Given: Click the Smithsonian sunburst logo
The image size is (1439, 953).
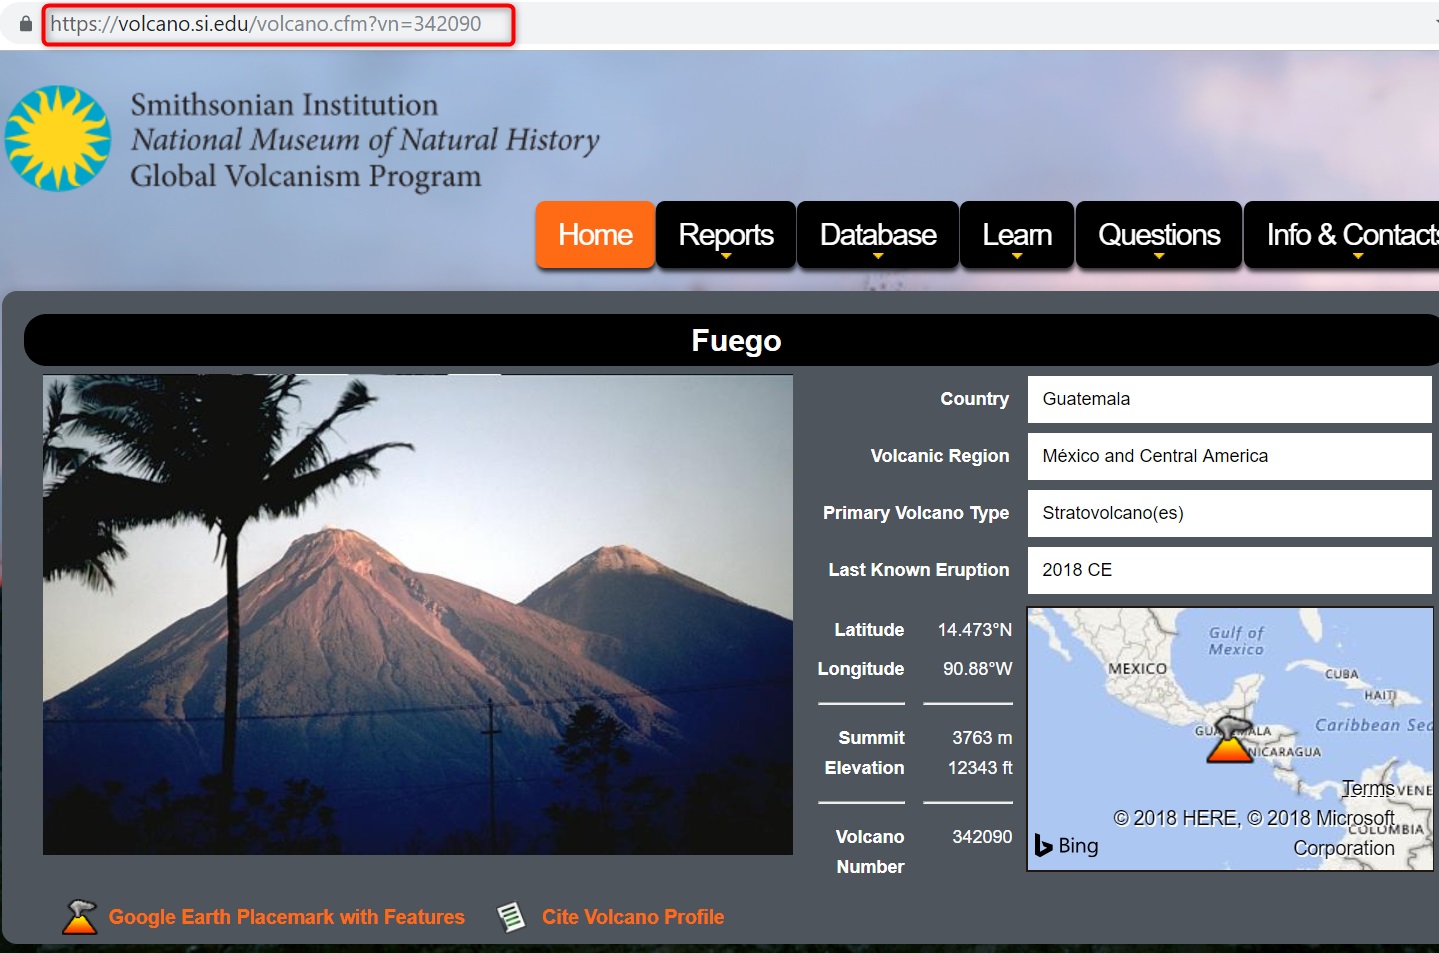Looking at the screenshot, I should coord(58,137).
